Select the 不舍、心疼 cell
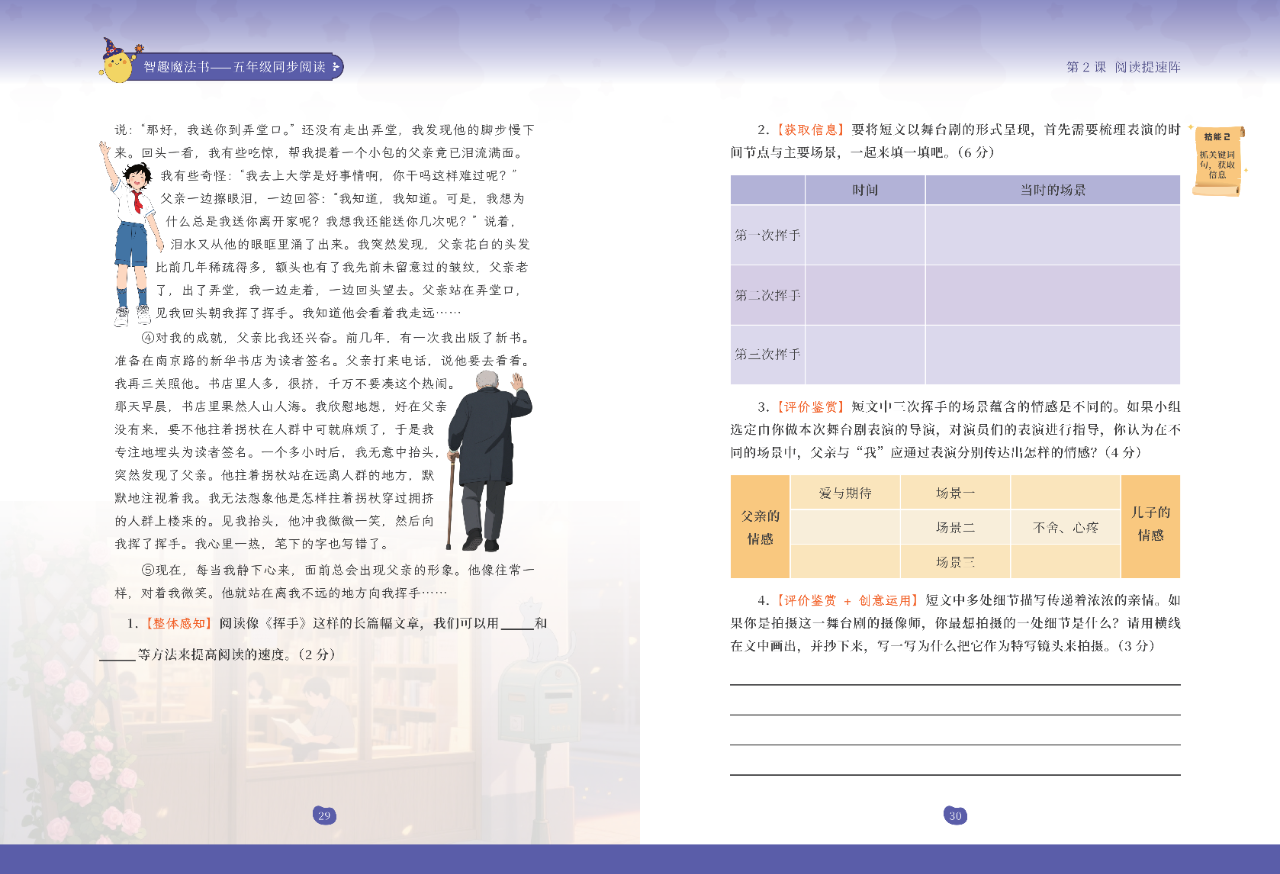Screen dimensions: 1280x874 [1065, 526]
